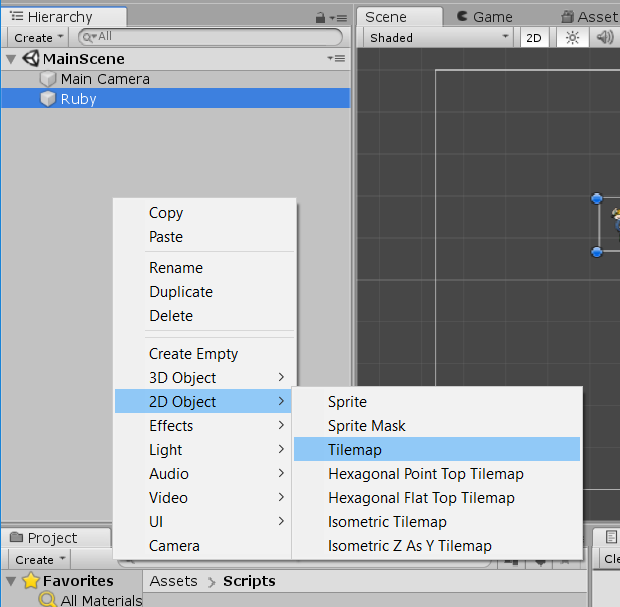
Task: Click Create Empty in context menu
Action: pos(193,354)
